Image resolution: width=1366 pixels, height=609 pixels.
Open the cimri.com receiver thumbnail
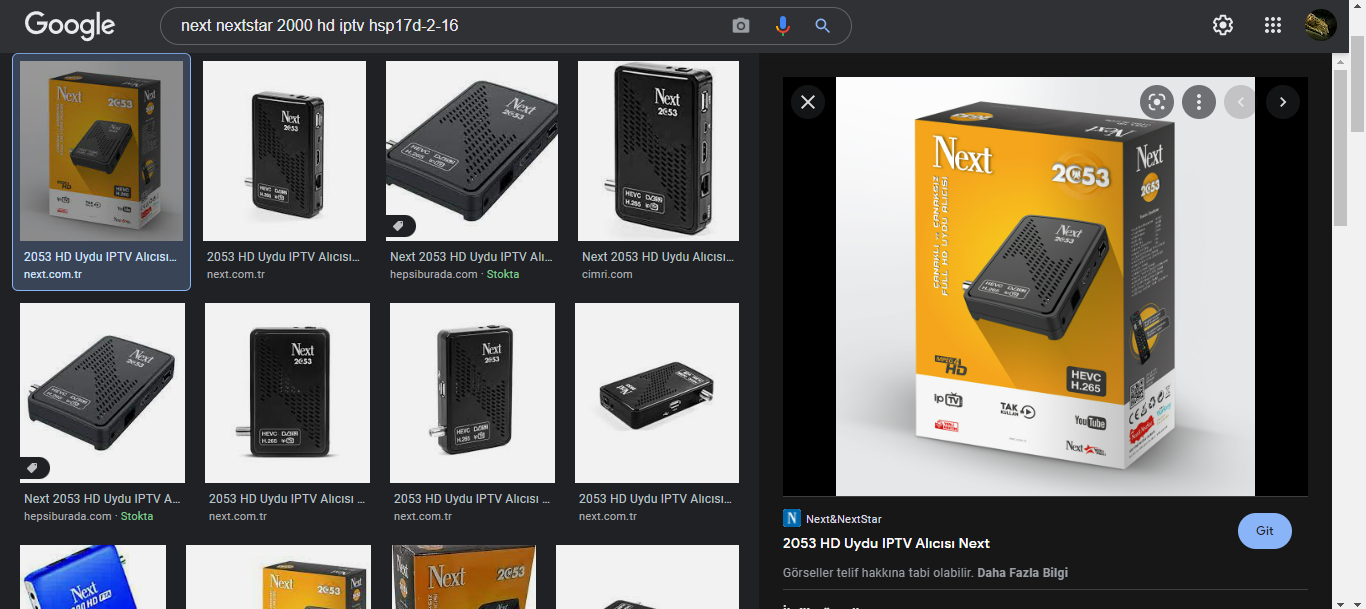pos(658,151)
